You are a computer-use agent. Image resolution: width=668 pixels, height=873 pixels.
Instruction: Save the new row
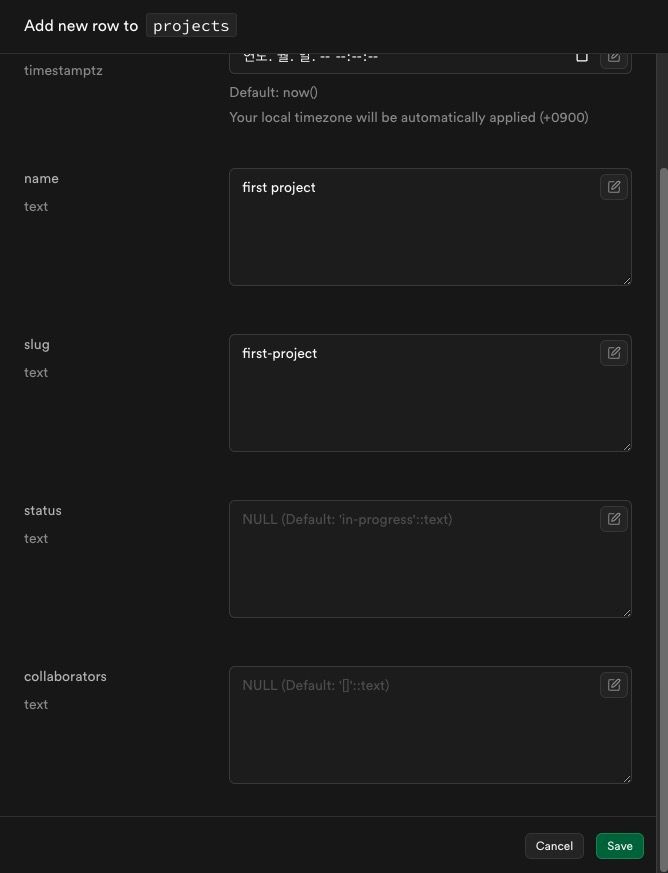point(620,846)
